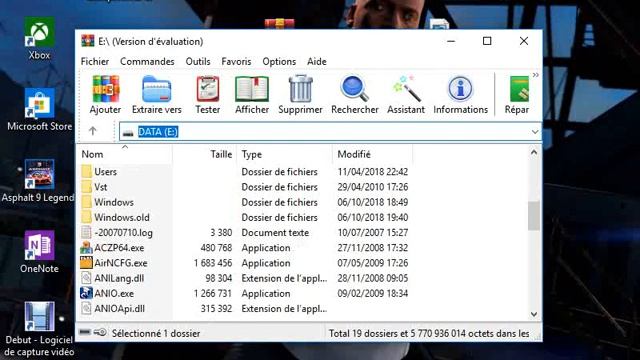
Task: Click the DATA (E:) address field
Action: pos(330,132)
